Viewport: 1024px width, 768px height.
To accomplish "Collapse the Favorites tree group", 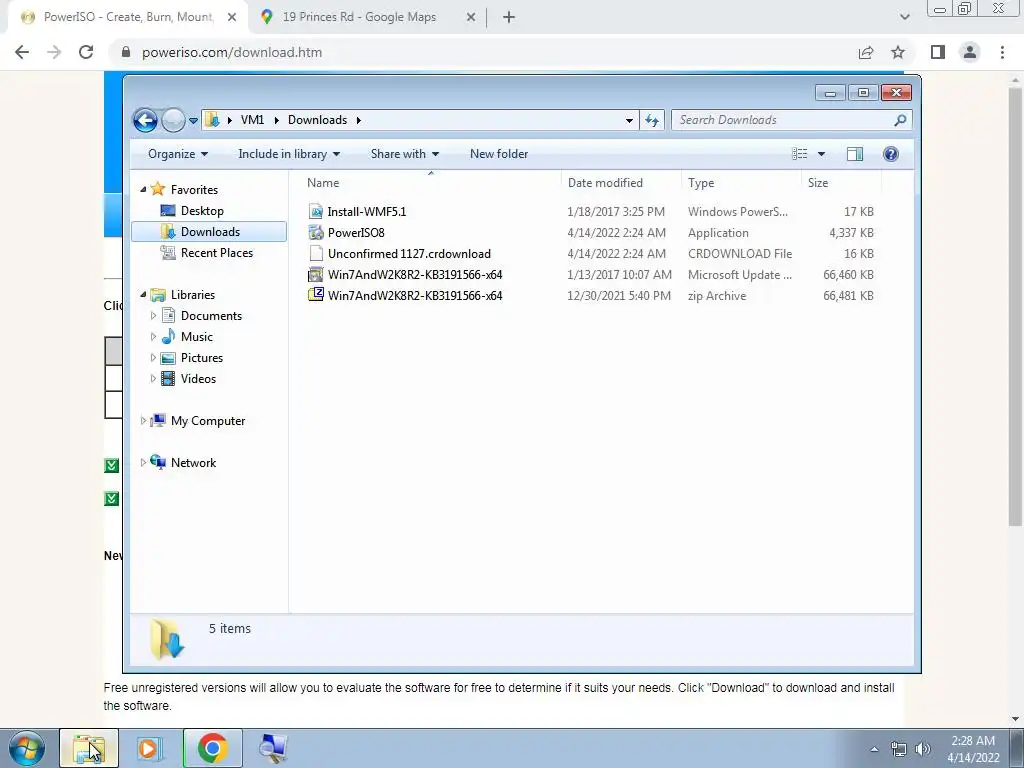I will click(x=144, y=189).
